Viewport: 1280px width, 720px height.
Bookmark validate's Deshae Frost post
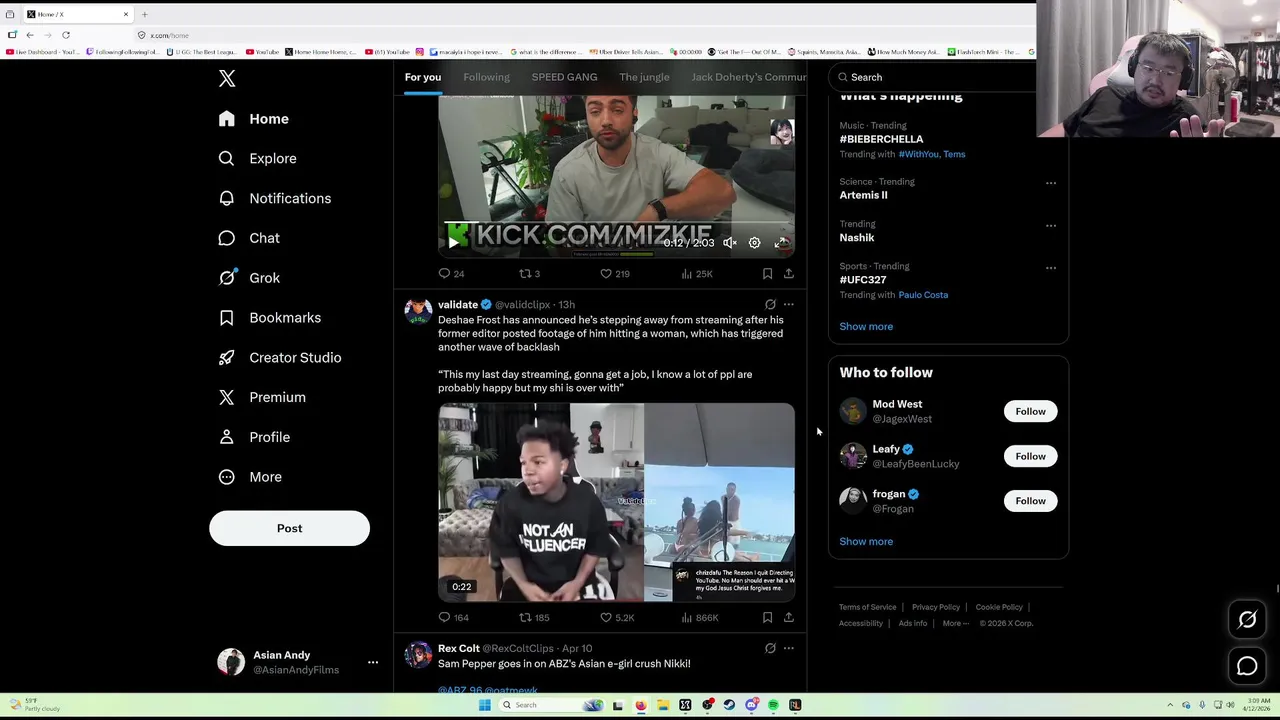tap(767, 617)
